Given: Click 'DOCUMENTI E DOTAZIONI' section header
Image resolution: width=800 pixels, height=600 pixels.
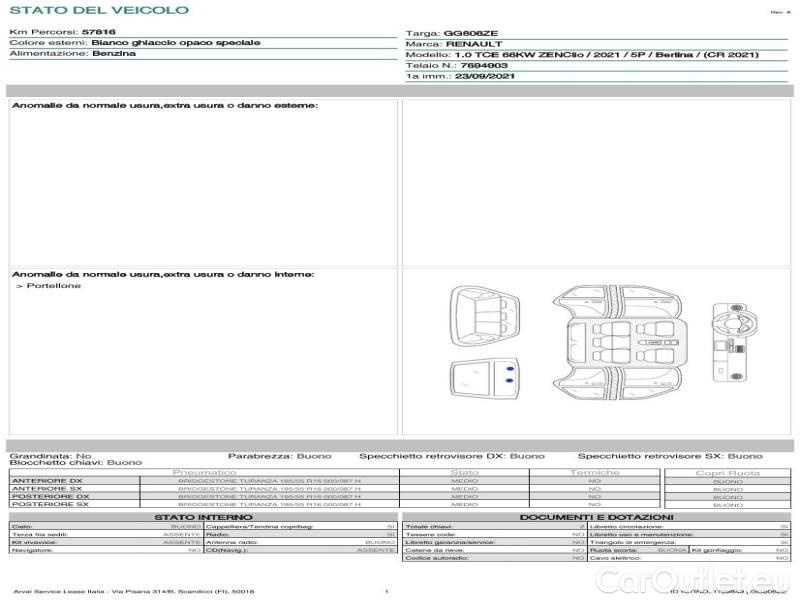Looking at the screenshot, I should point(596,517).
